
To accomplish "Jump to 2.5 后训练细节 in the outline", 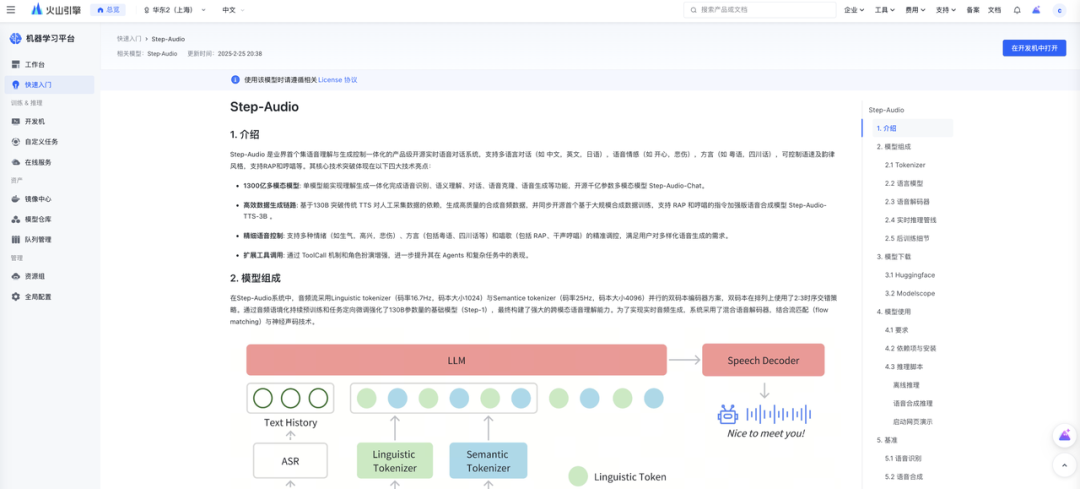I will click(907, 238).
